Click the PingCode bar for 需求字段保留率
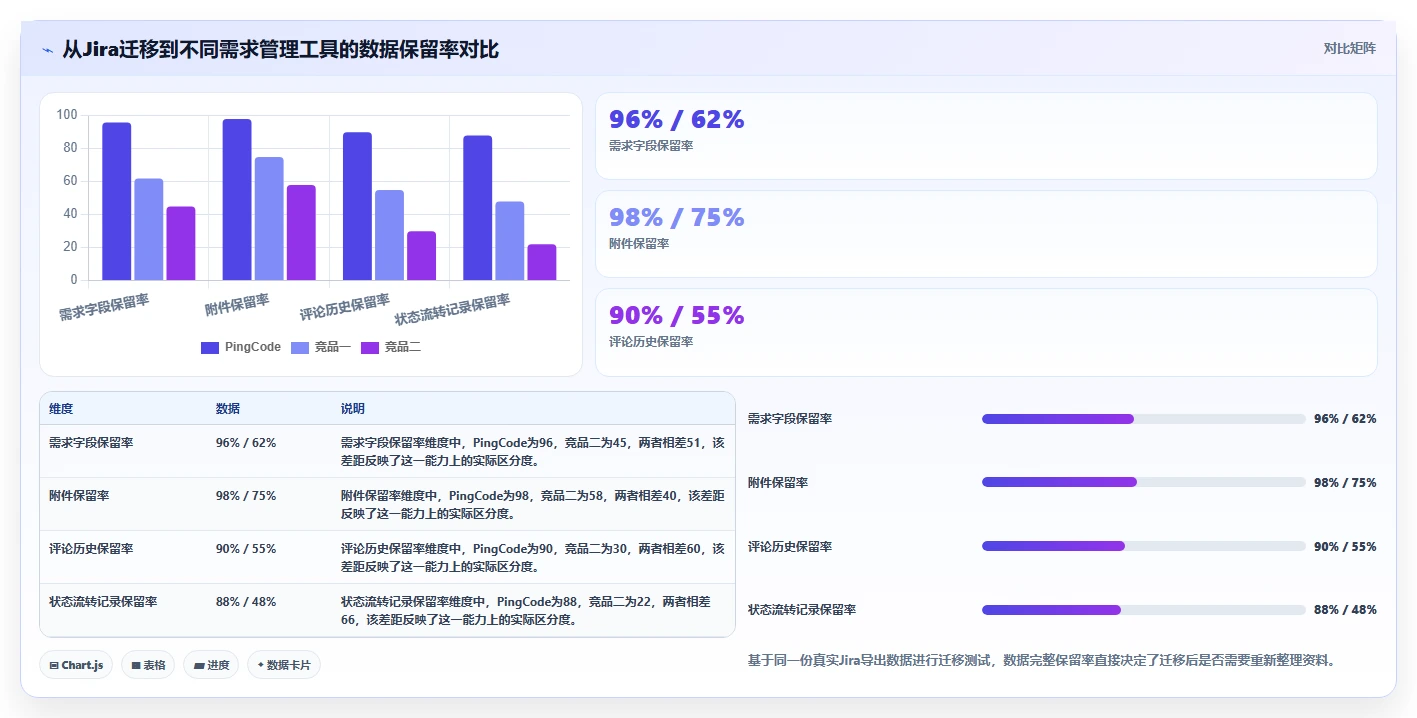1417x718 pixels. pyautogui.click(x=117, y=201)
